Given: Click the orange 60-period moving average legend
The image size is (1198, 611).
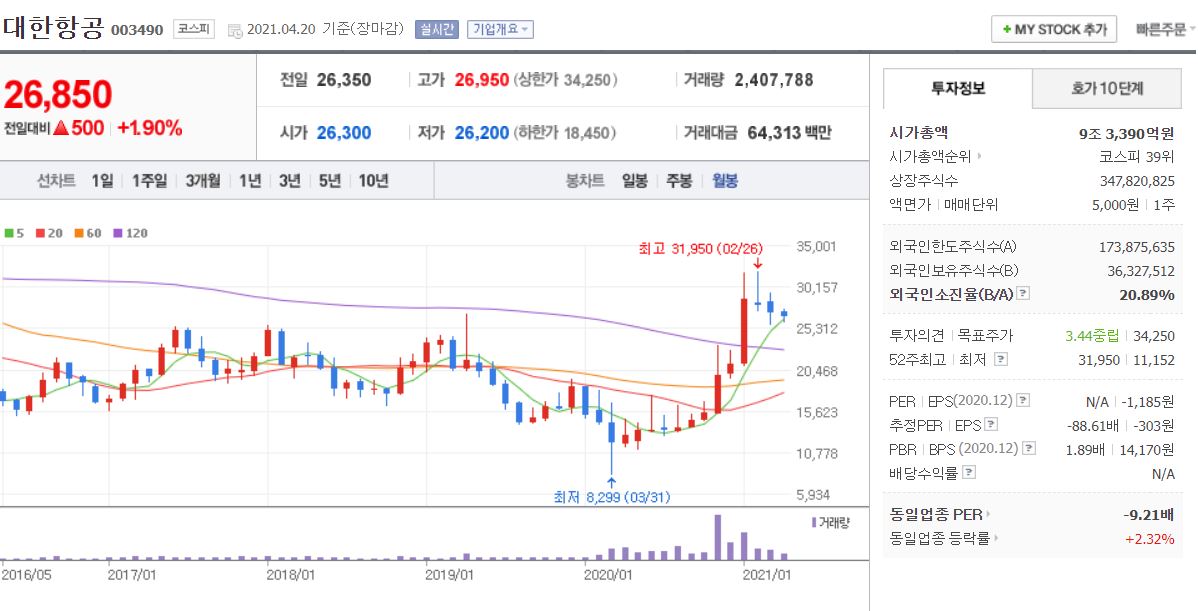Looking at the screenshot, I should pyautogui.click(x=88, y=233).
